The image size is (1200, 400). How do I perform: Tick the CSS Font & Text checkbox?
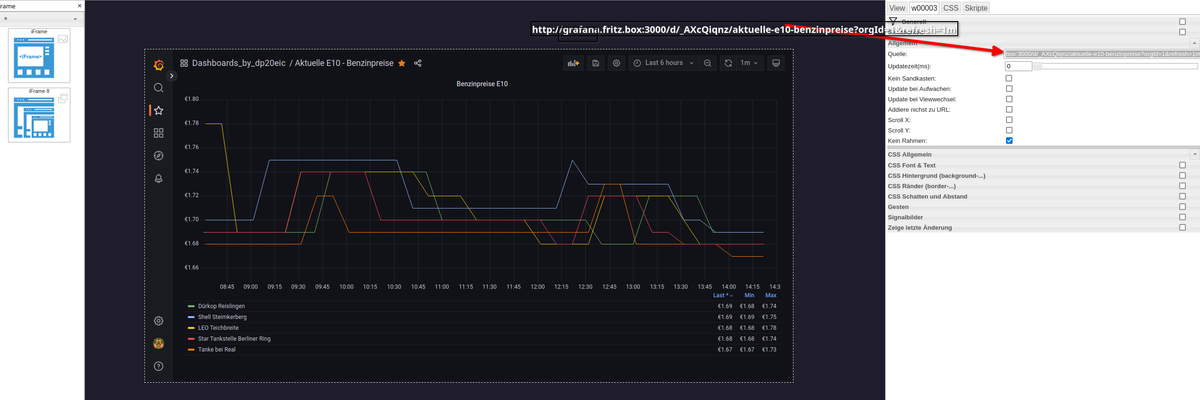pyautogui.click(x=1182, y=165)
